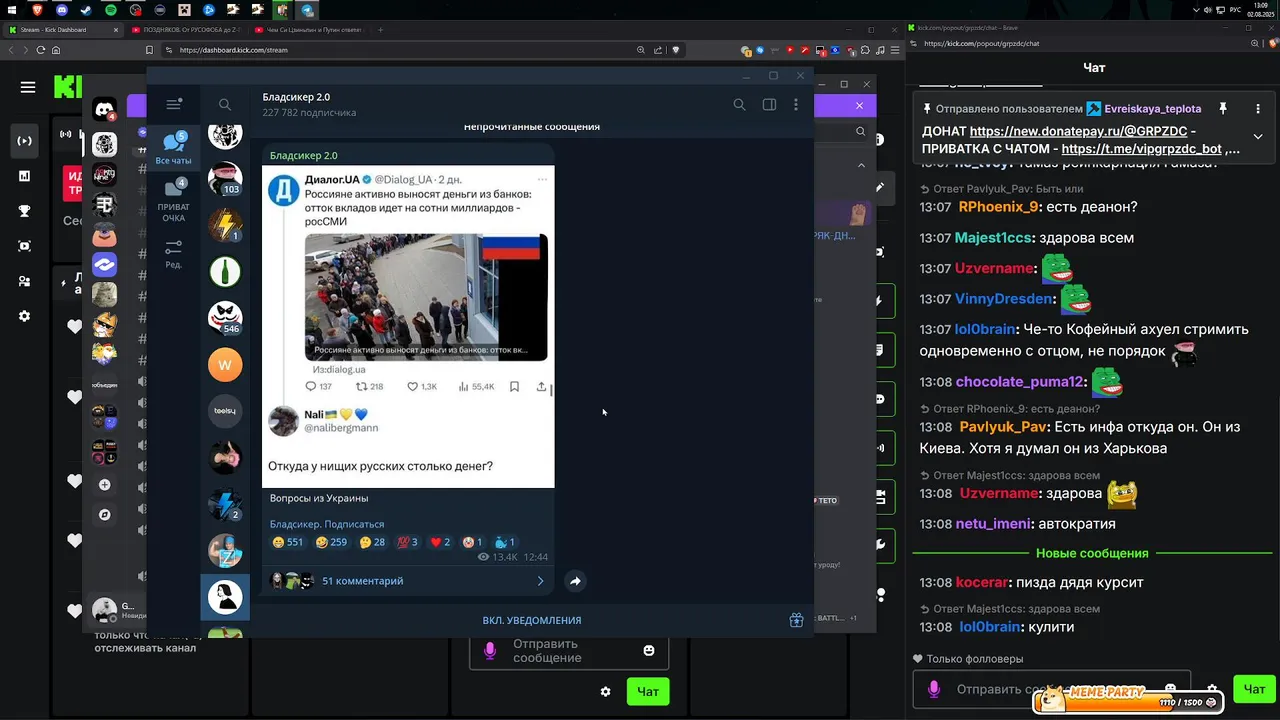Open the green bottle avatar chat

click(x=225, y=271)
